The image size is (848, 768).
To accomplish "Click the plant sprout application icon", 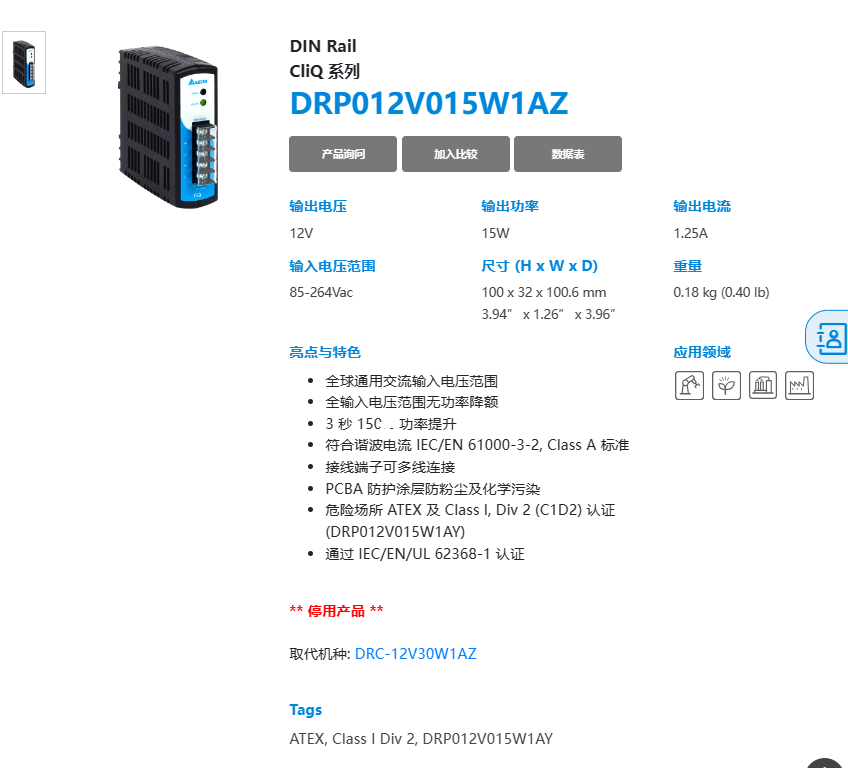I will 726,386.
